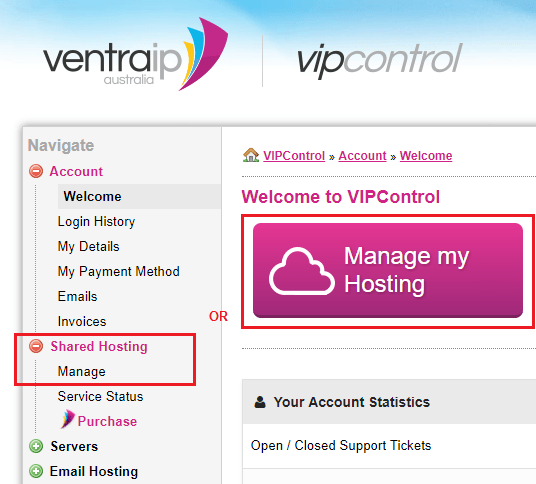Open My Details menu item
536x484 pixels.
(x=89, y=246)
